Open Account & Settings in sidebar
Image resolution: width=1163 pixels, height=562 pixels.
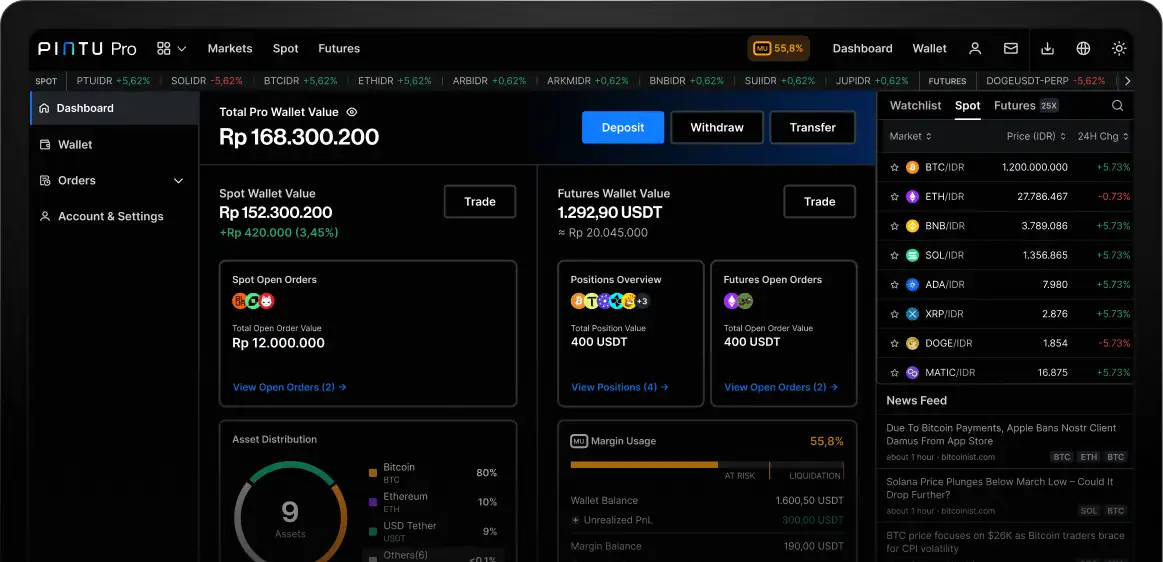[110, 216]
